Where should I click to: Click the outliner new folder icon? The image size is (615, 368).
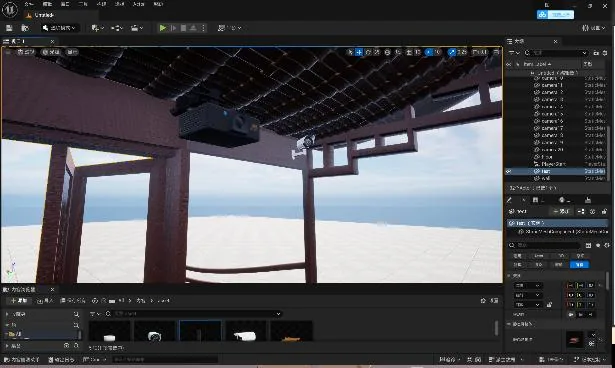[x=596, y=53]
